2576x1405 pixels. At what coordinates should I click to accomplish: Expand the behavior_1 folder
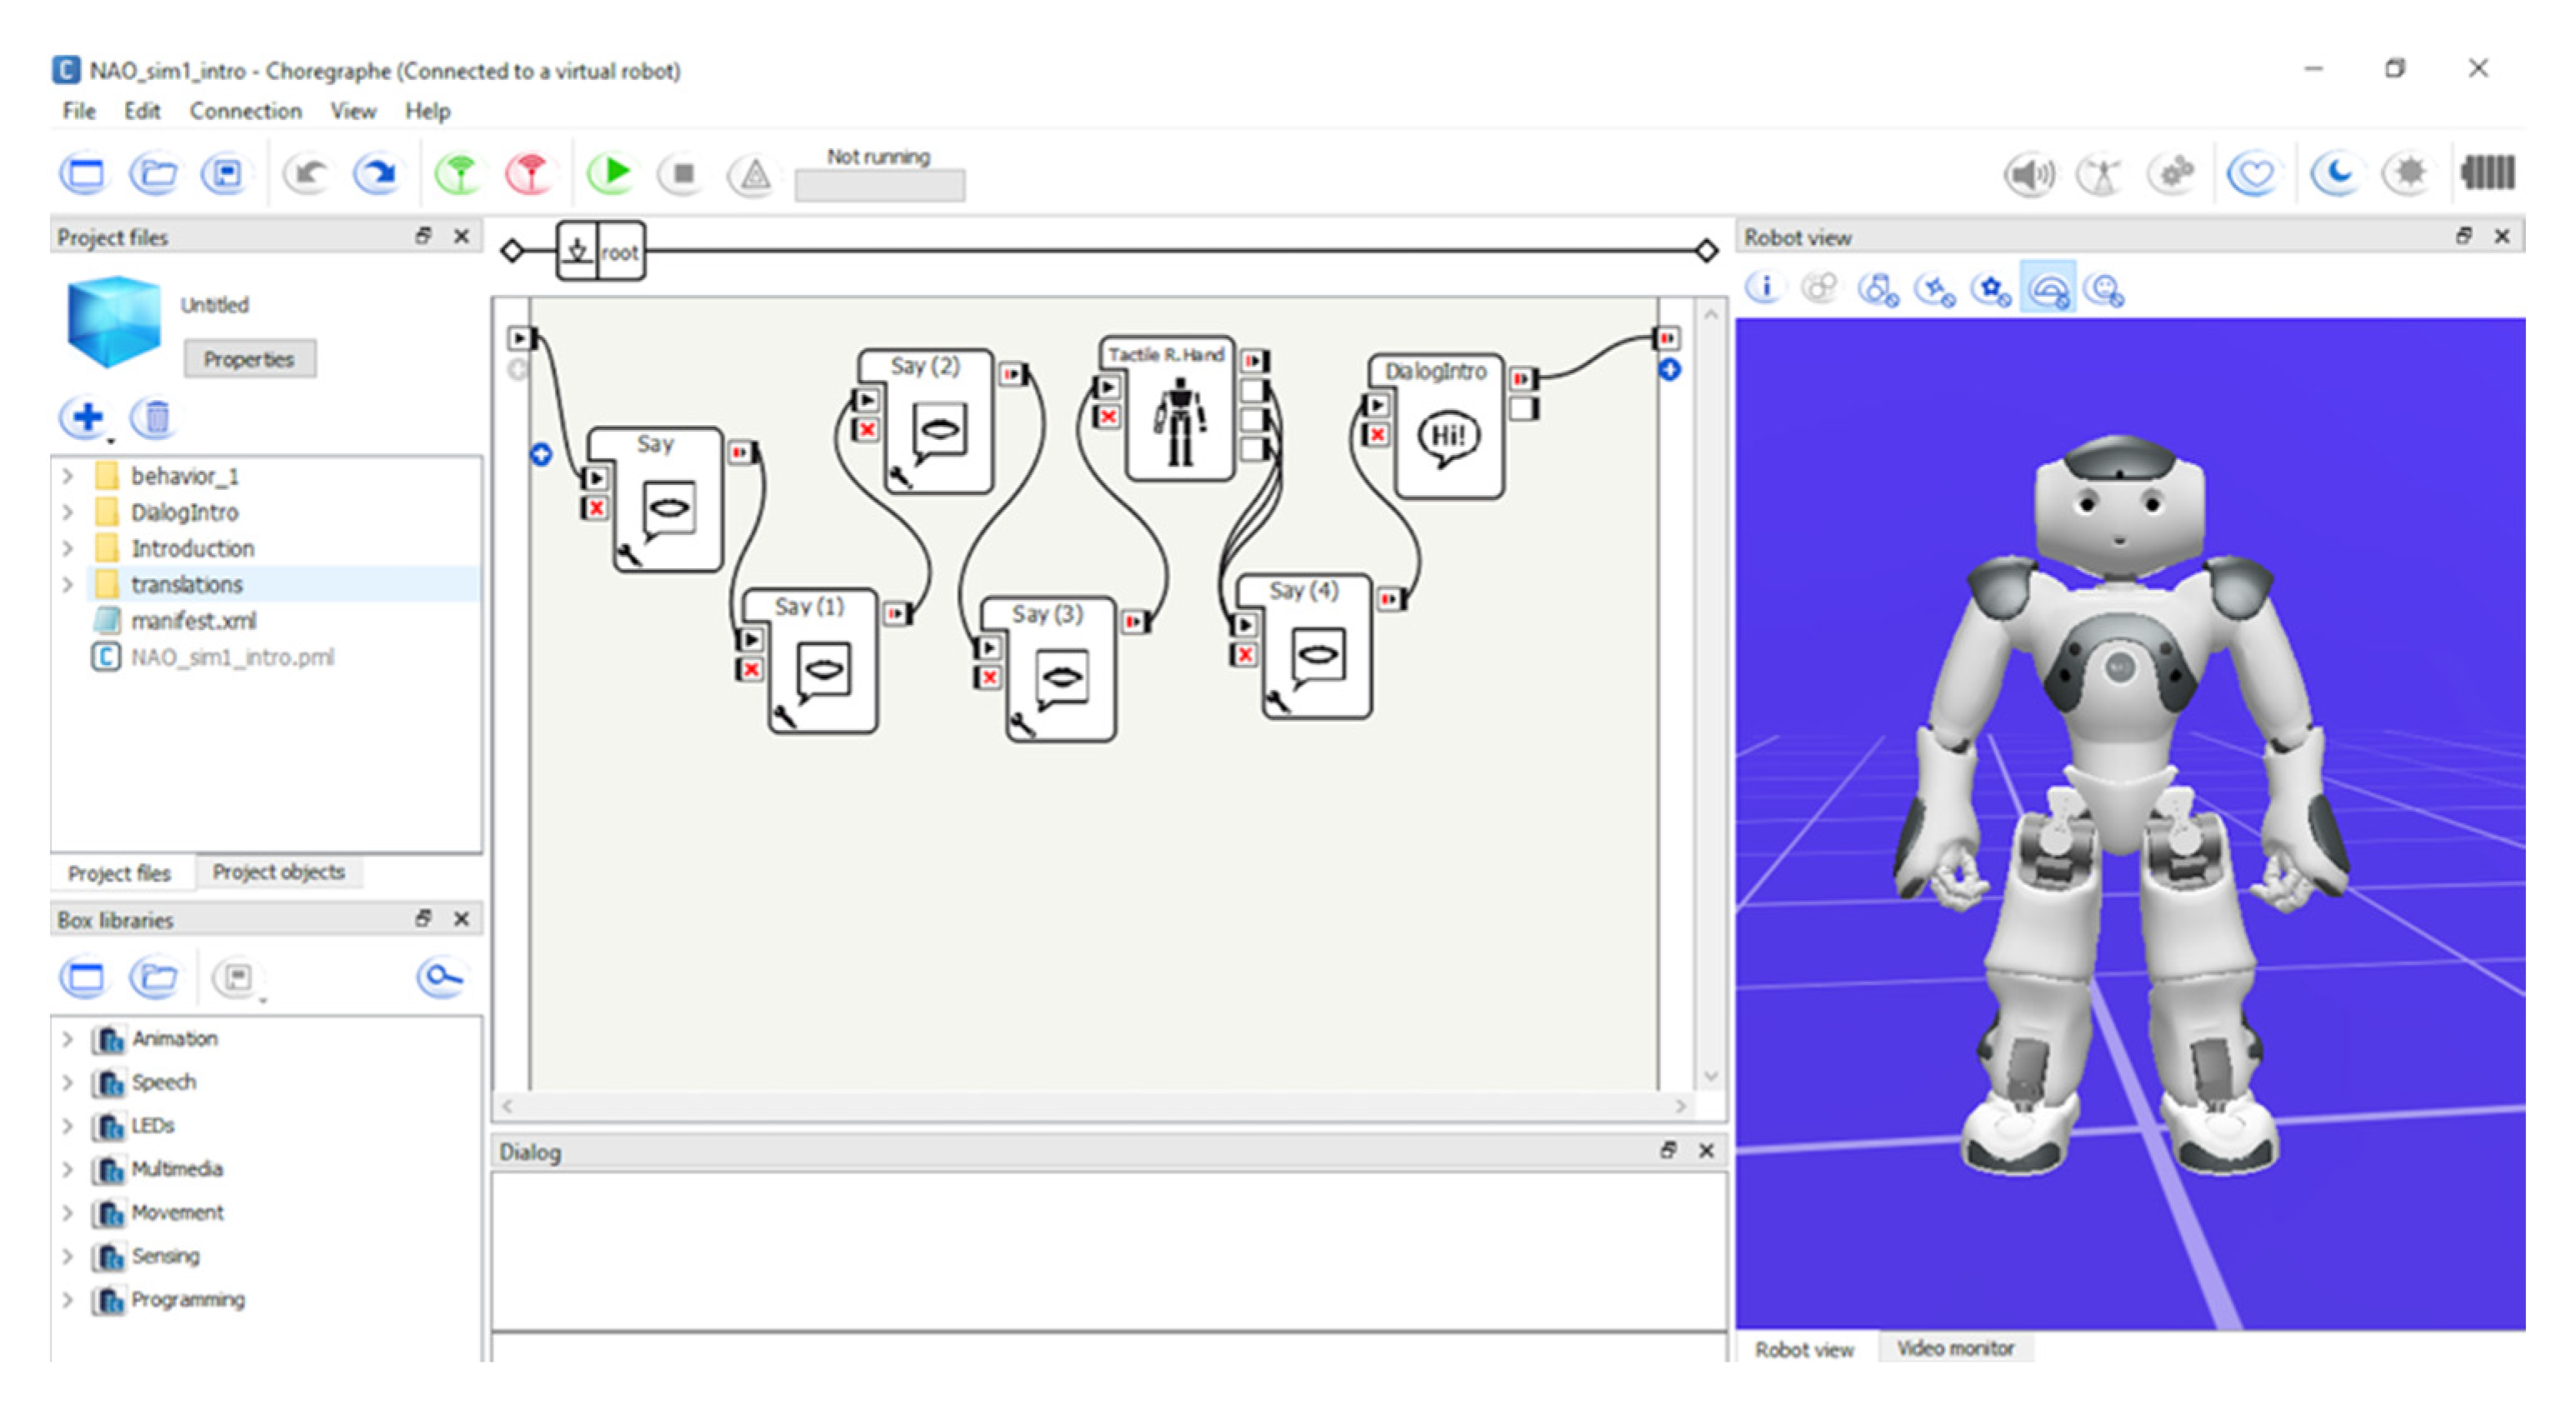point(67,476)
